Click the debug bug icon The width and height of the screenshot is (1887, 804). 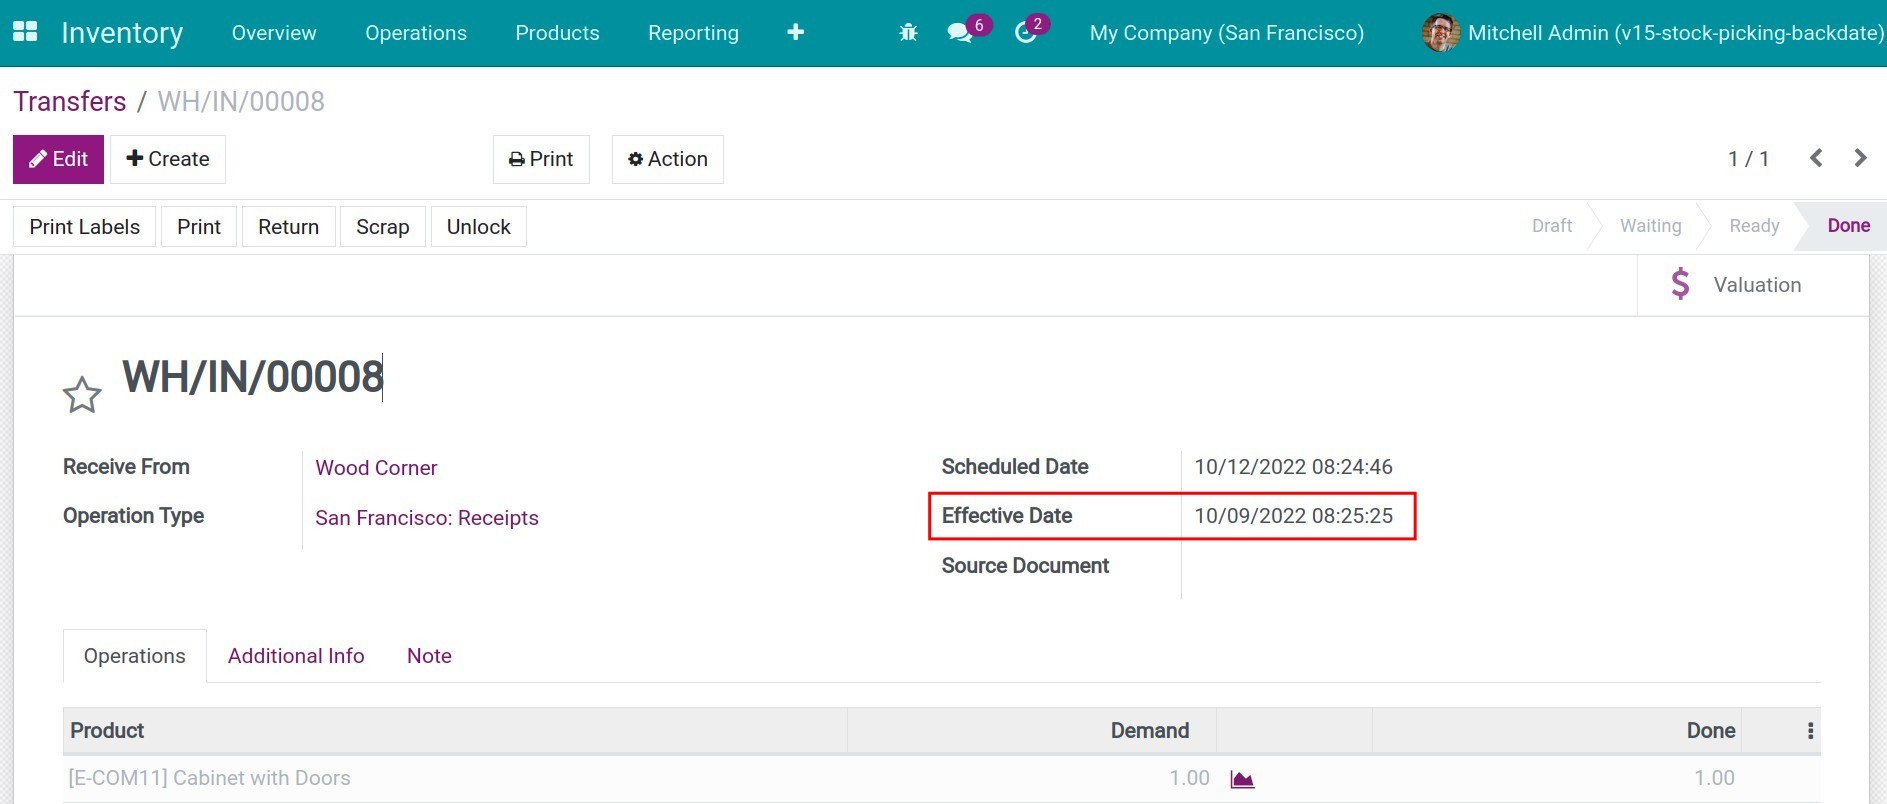[908, 33]
